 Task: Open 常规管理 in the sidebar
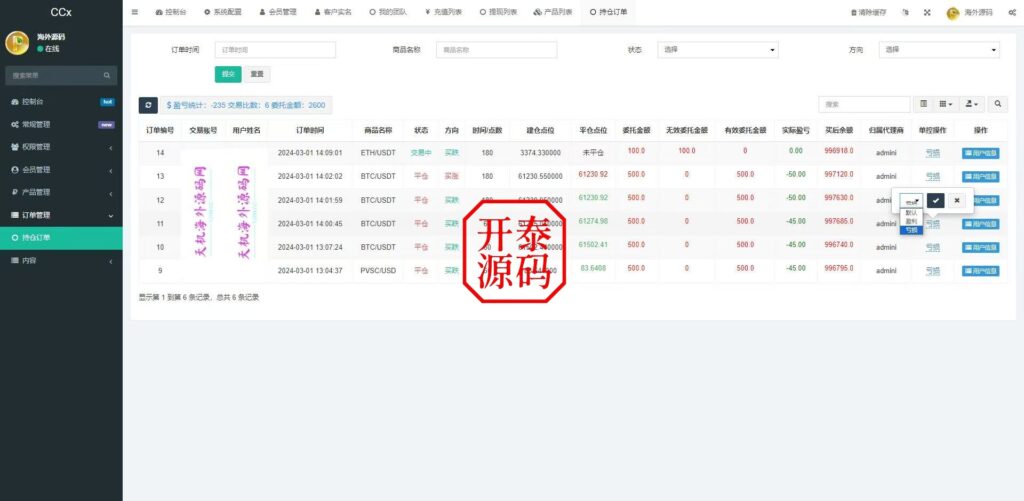click(61, 125)
